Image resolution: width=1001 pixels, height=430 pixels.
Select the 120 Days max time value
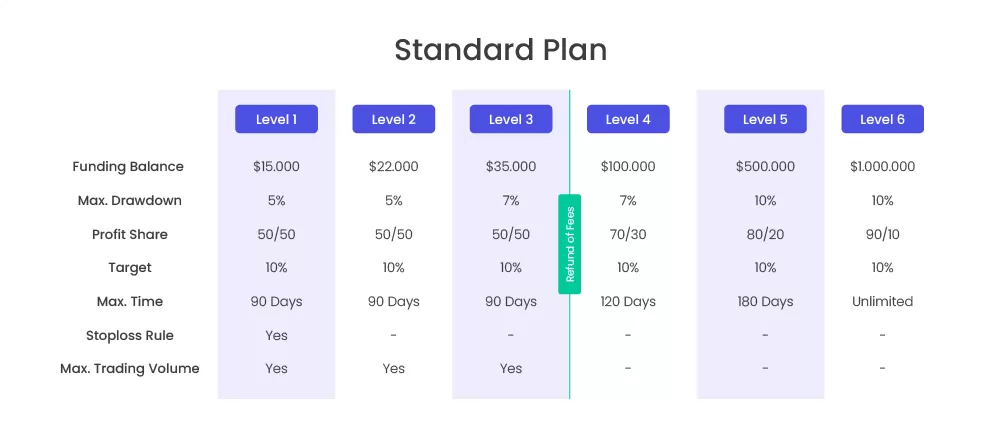[628, 302]
